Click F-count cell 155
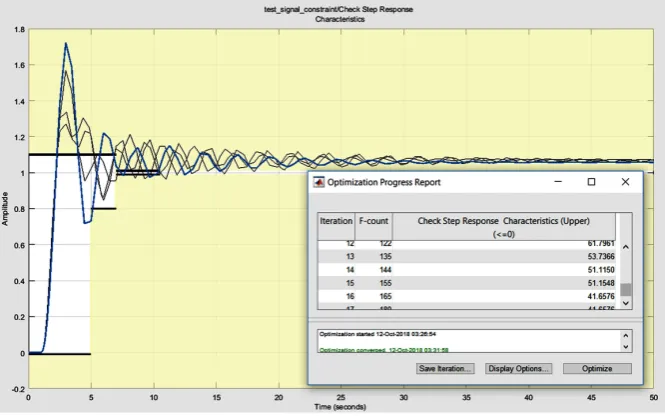This screenshot has height=418, width=665. tap(386, 283)
